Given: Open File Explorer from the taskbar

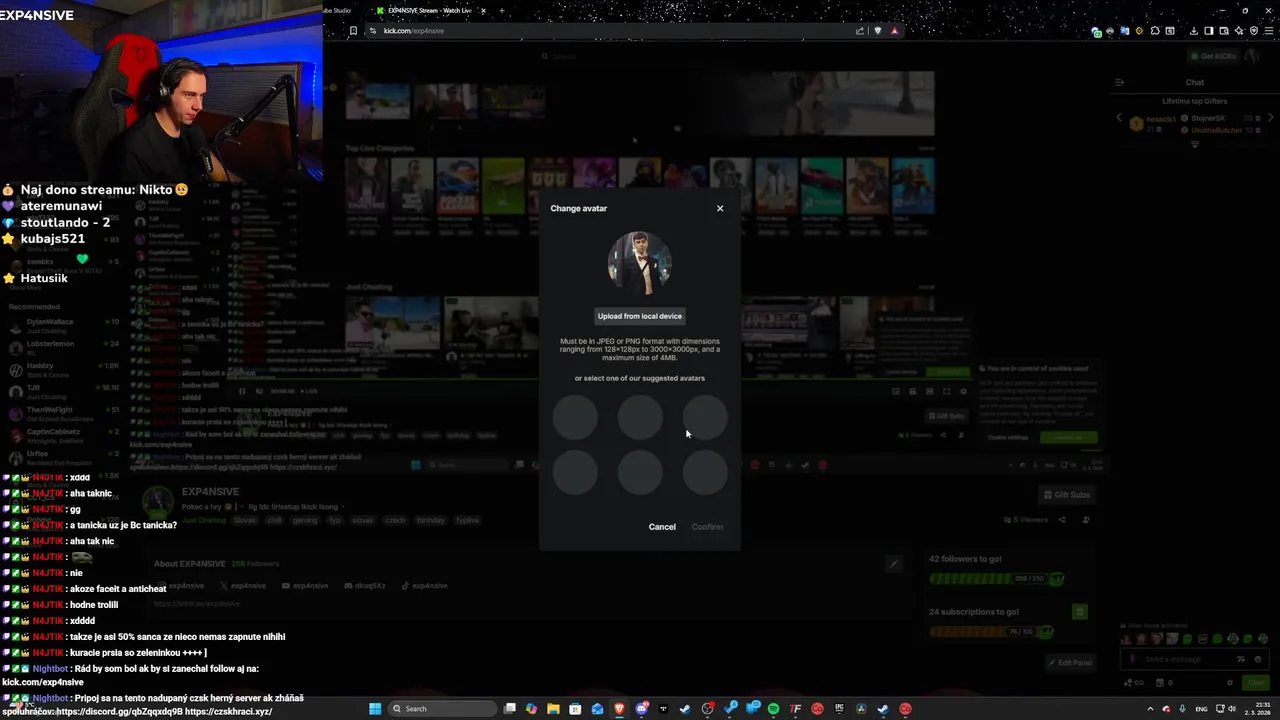Looking at the screenshot, I should [x=553, y=709].
